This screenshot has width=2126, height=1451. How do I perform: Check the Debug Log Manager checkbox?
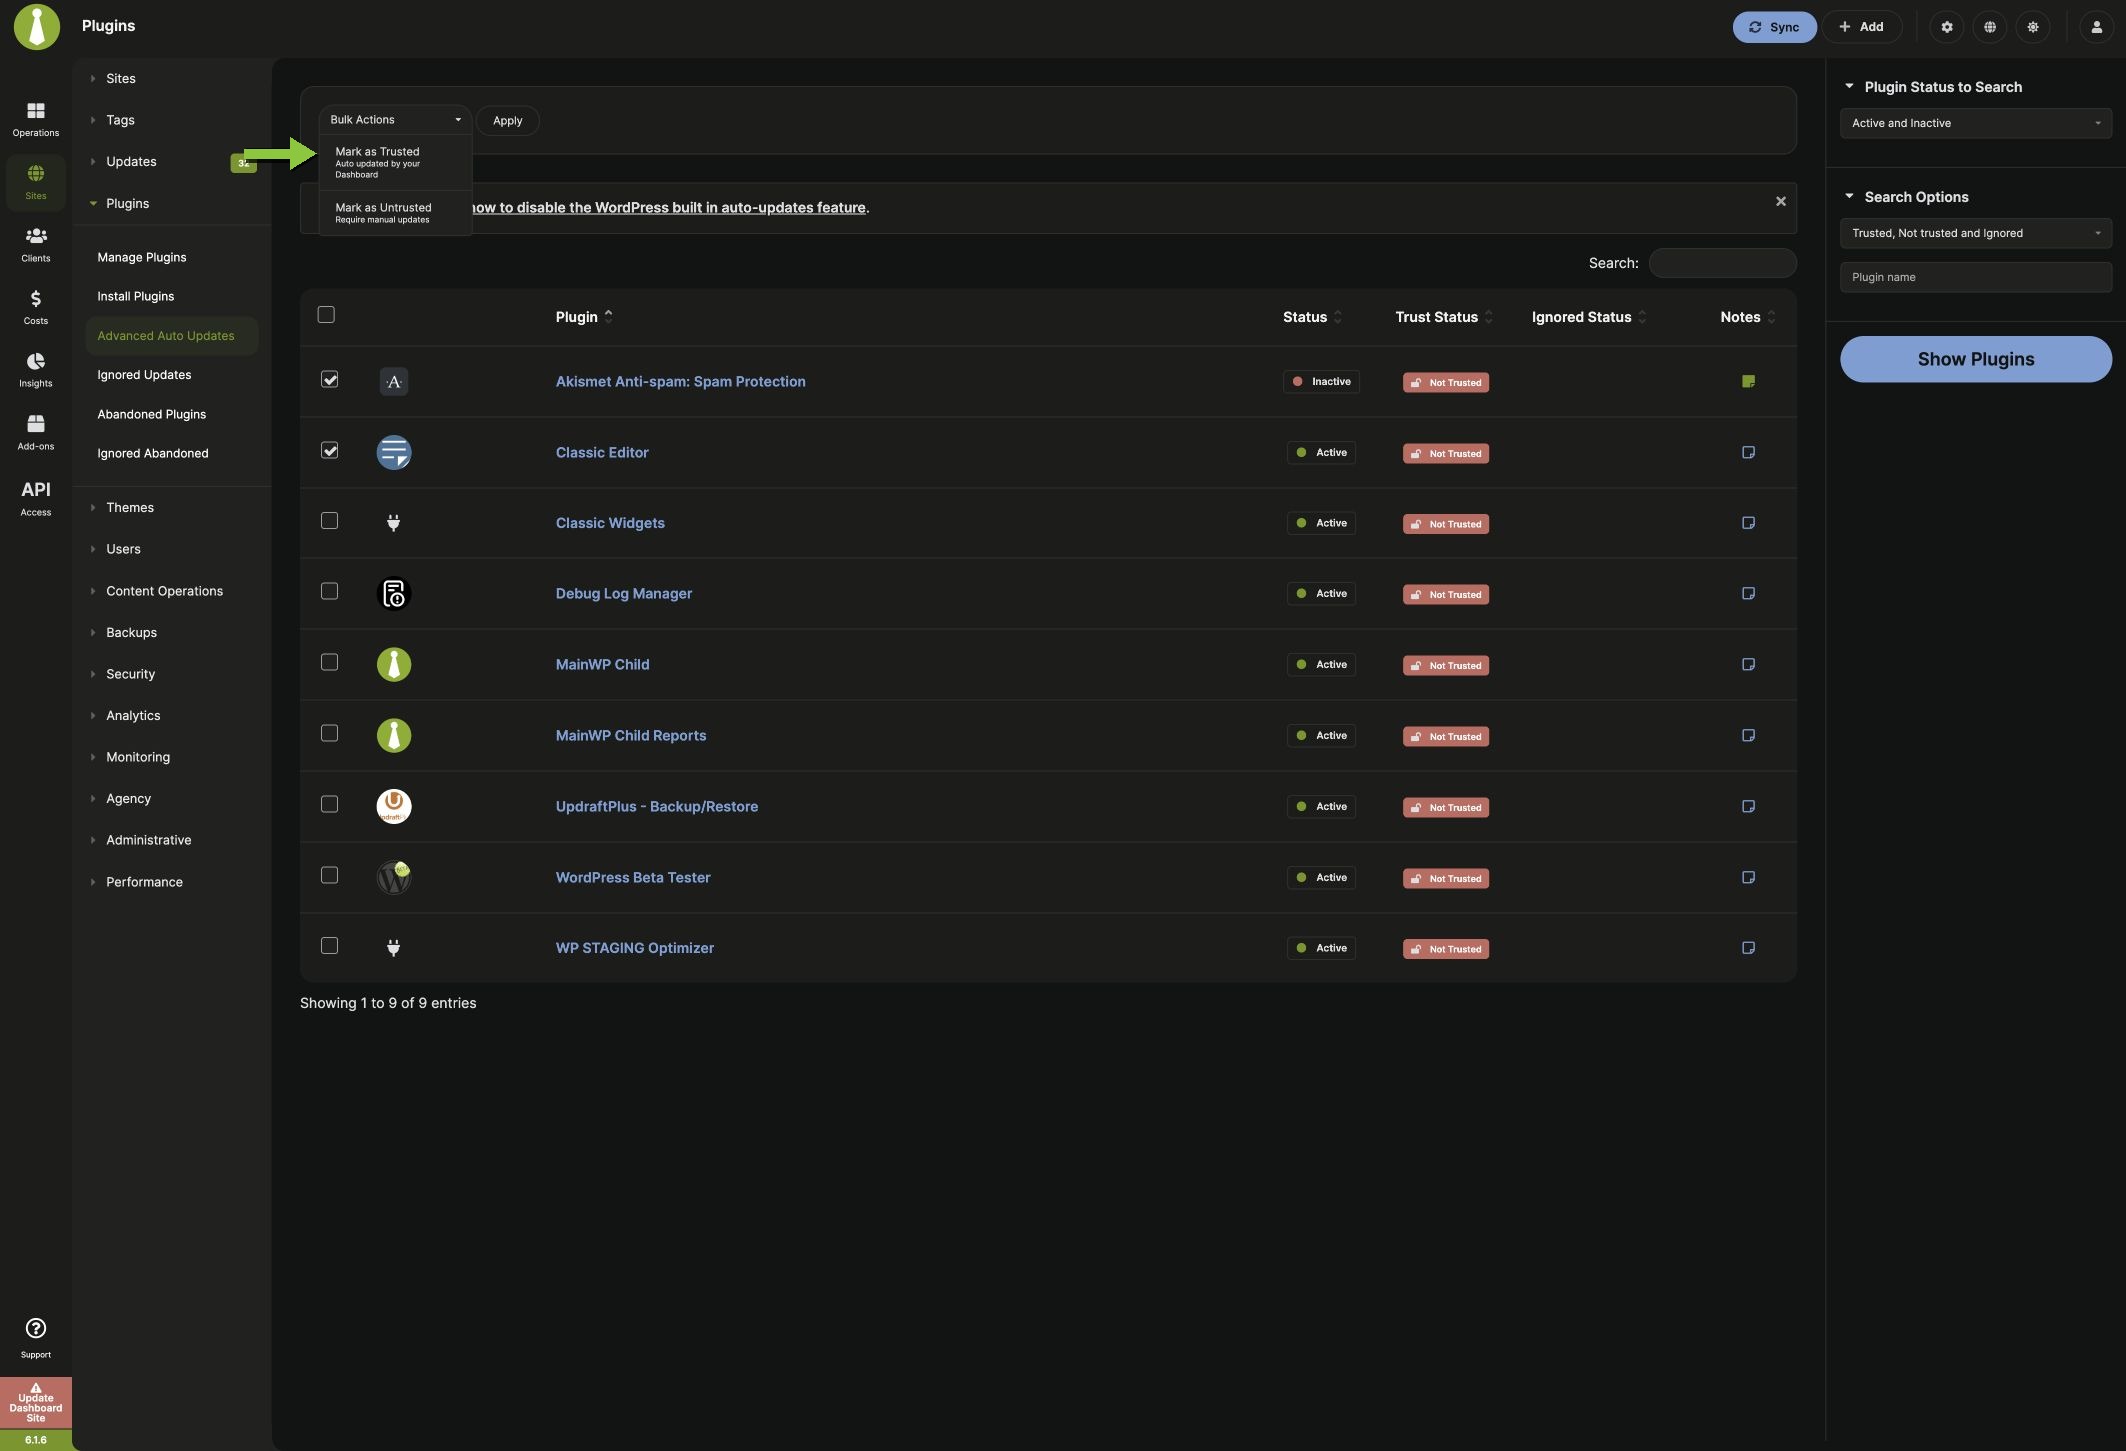(x=329, y=591)
